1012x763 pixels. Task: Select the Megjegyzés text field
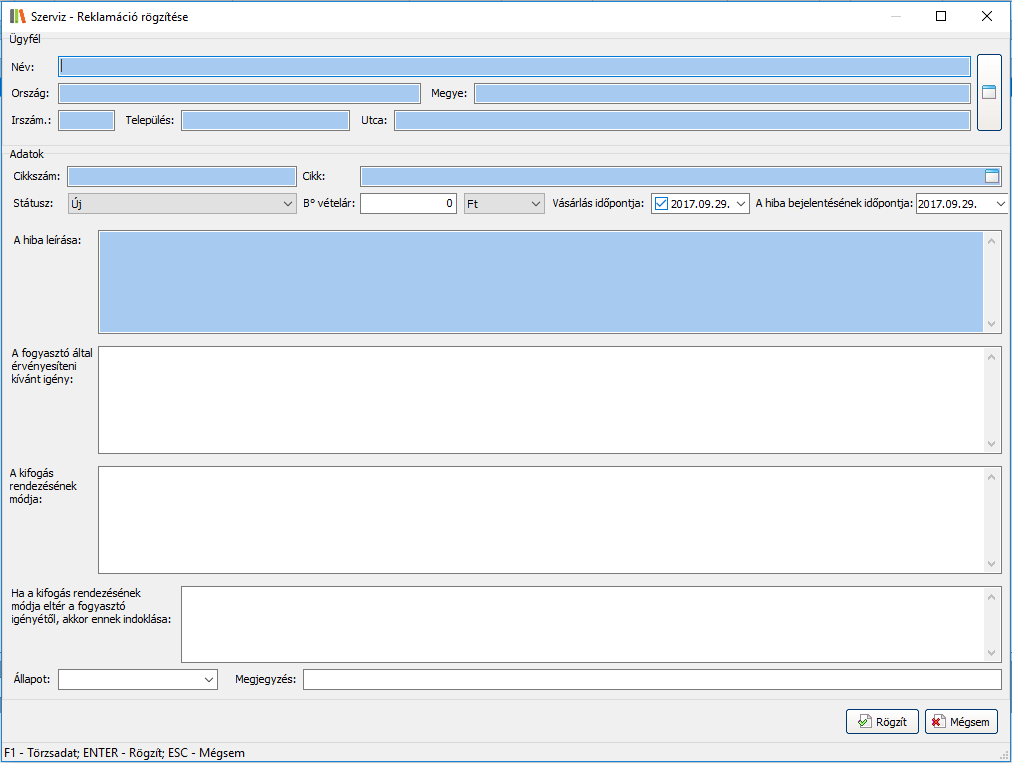[x=651, y=680]
